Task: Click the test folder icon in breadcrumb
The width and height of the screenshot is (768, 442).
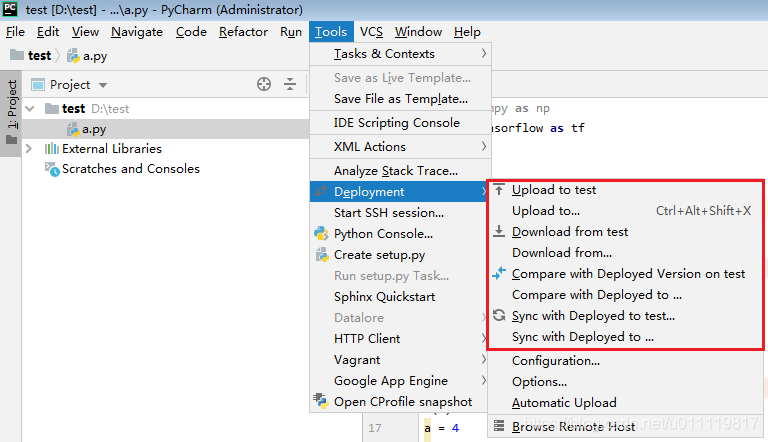Action: (x=17, y=54)
